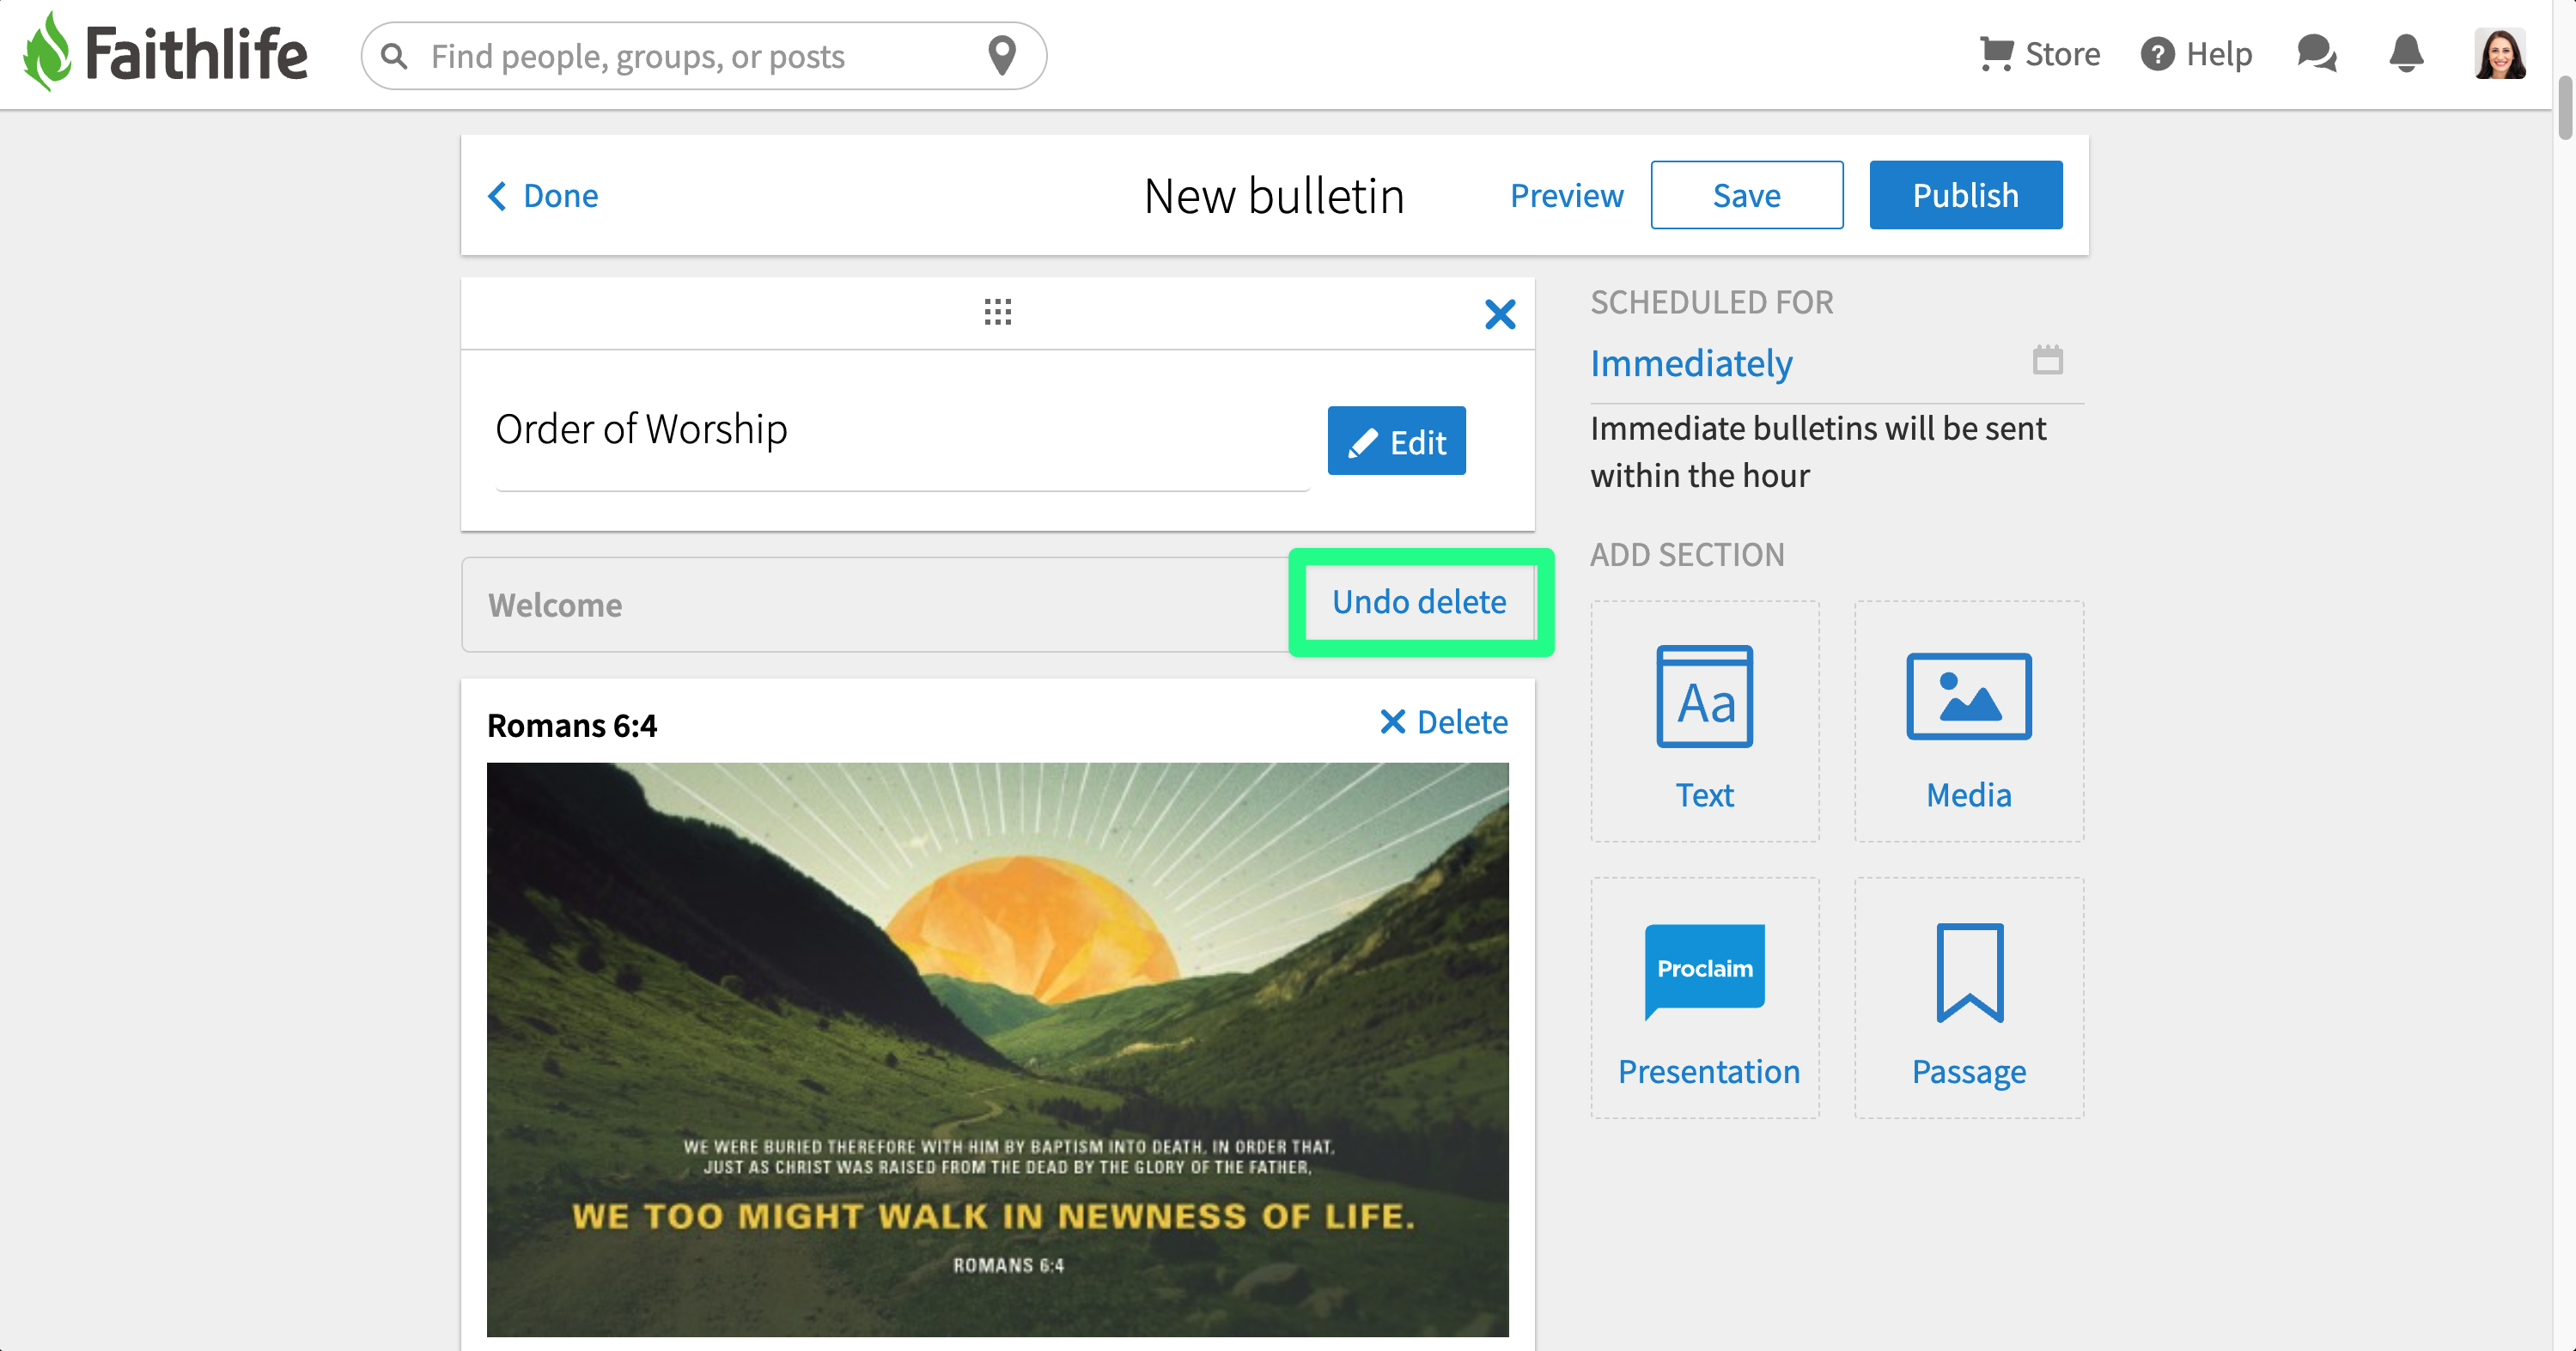Click the location pin icon in search
The width and height of the screenshot is (2576, 1351).
pyautogui.click(x=1002, y=56)
